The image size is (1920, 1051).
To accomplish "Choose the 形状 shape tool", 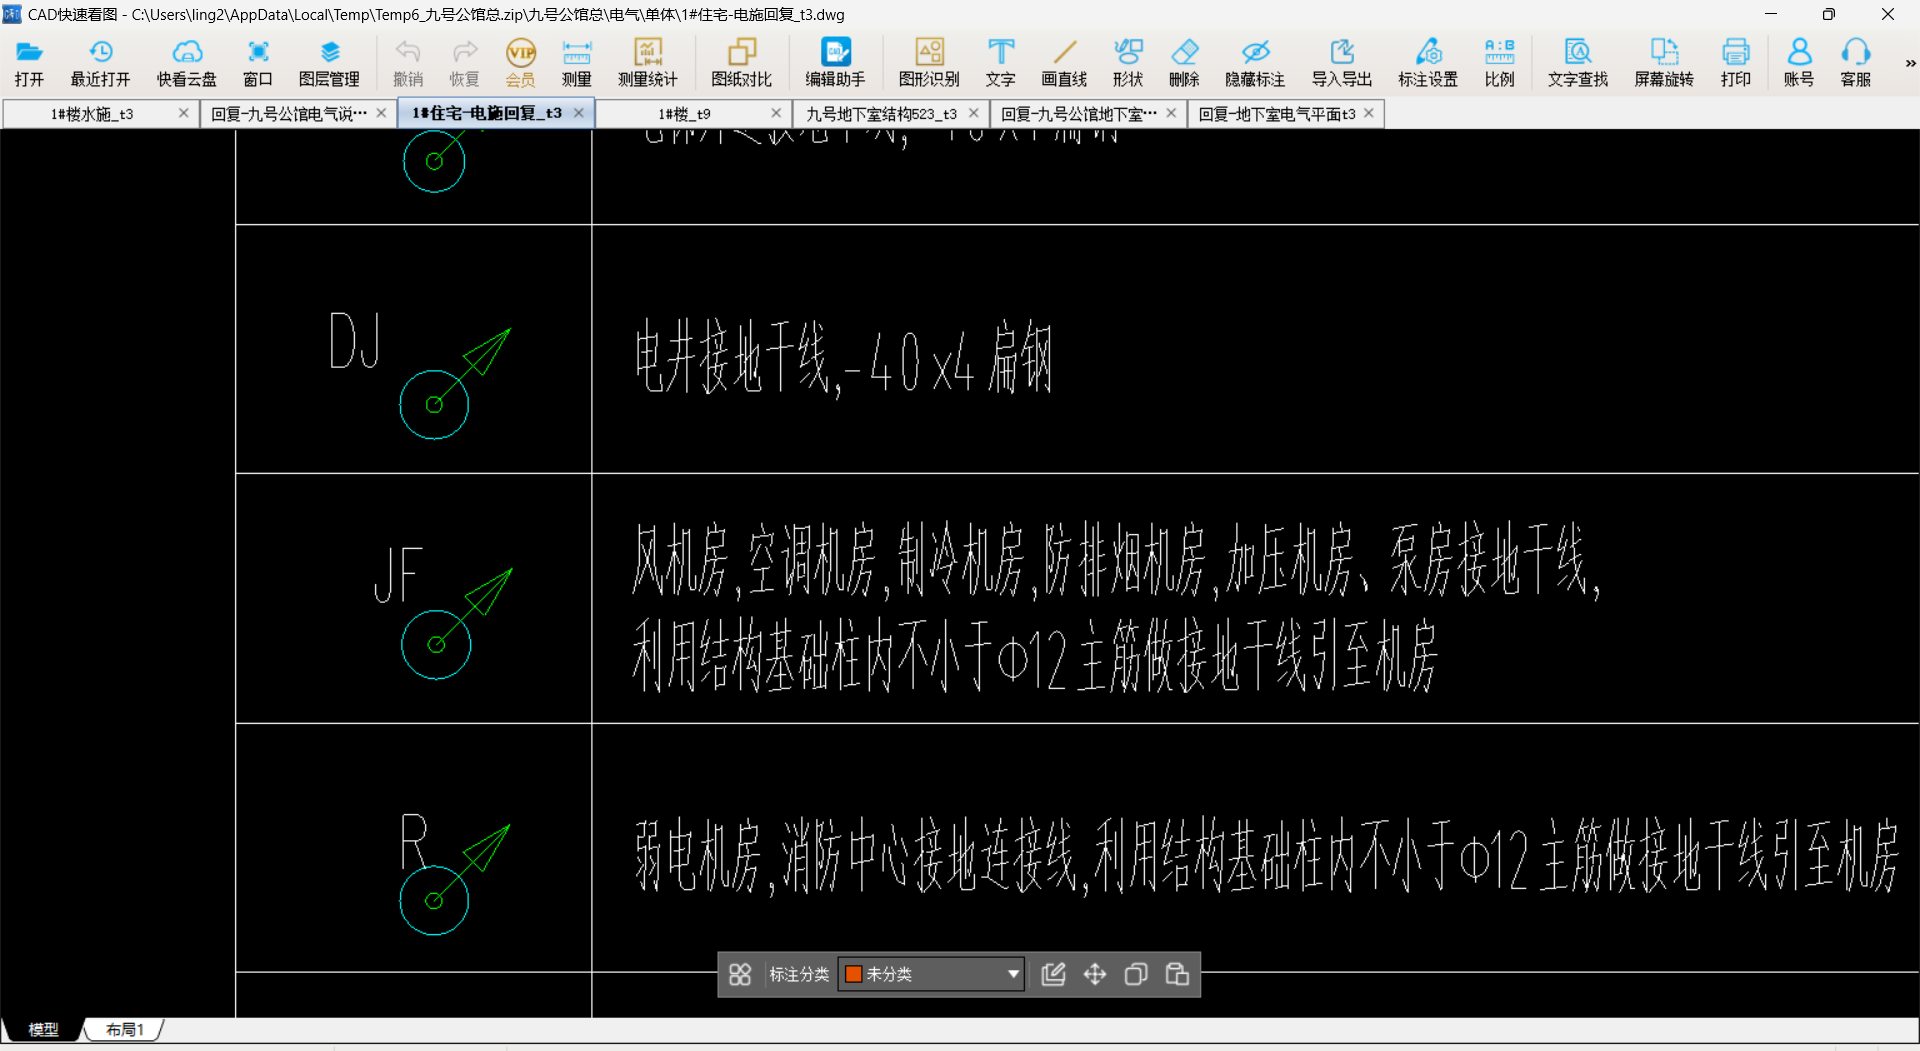I will (1128, 63).
